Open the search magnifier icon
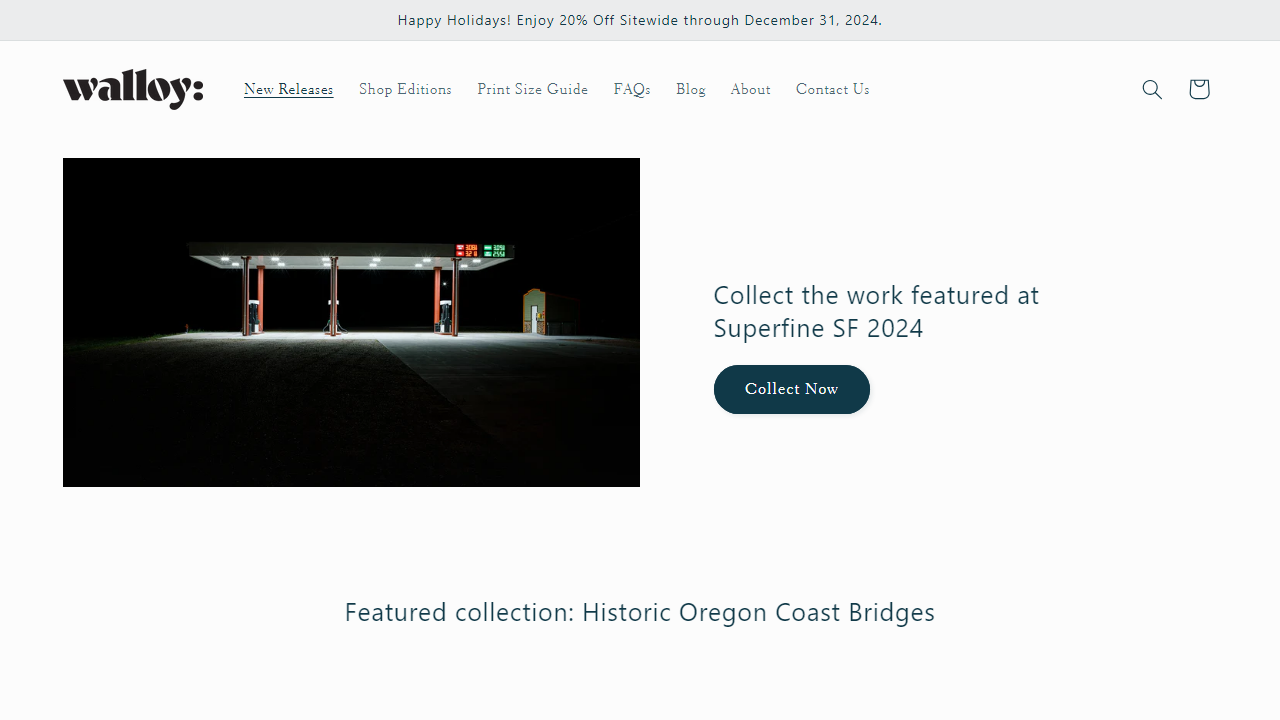This screenshot has height=720, width=1280. click(x=1152, y=89)
